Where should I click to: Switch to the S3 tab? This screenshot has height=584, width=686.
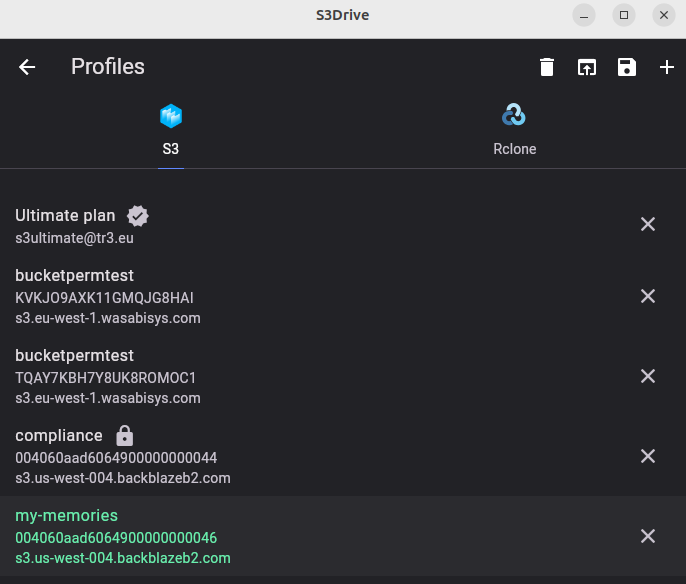171,130
